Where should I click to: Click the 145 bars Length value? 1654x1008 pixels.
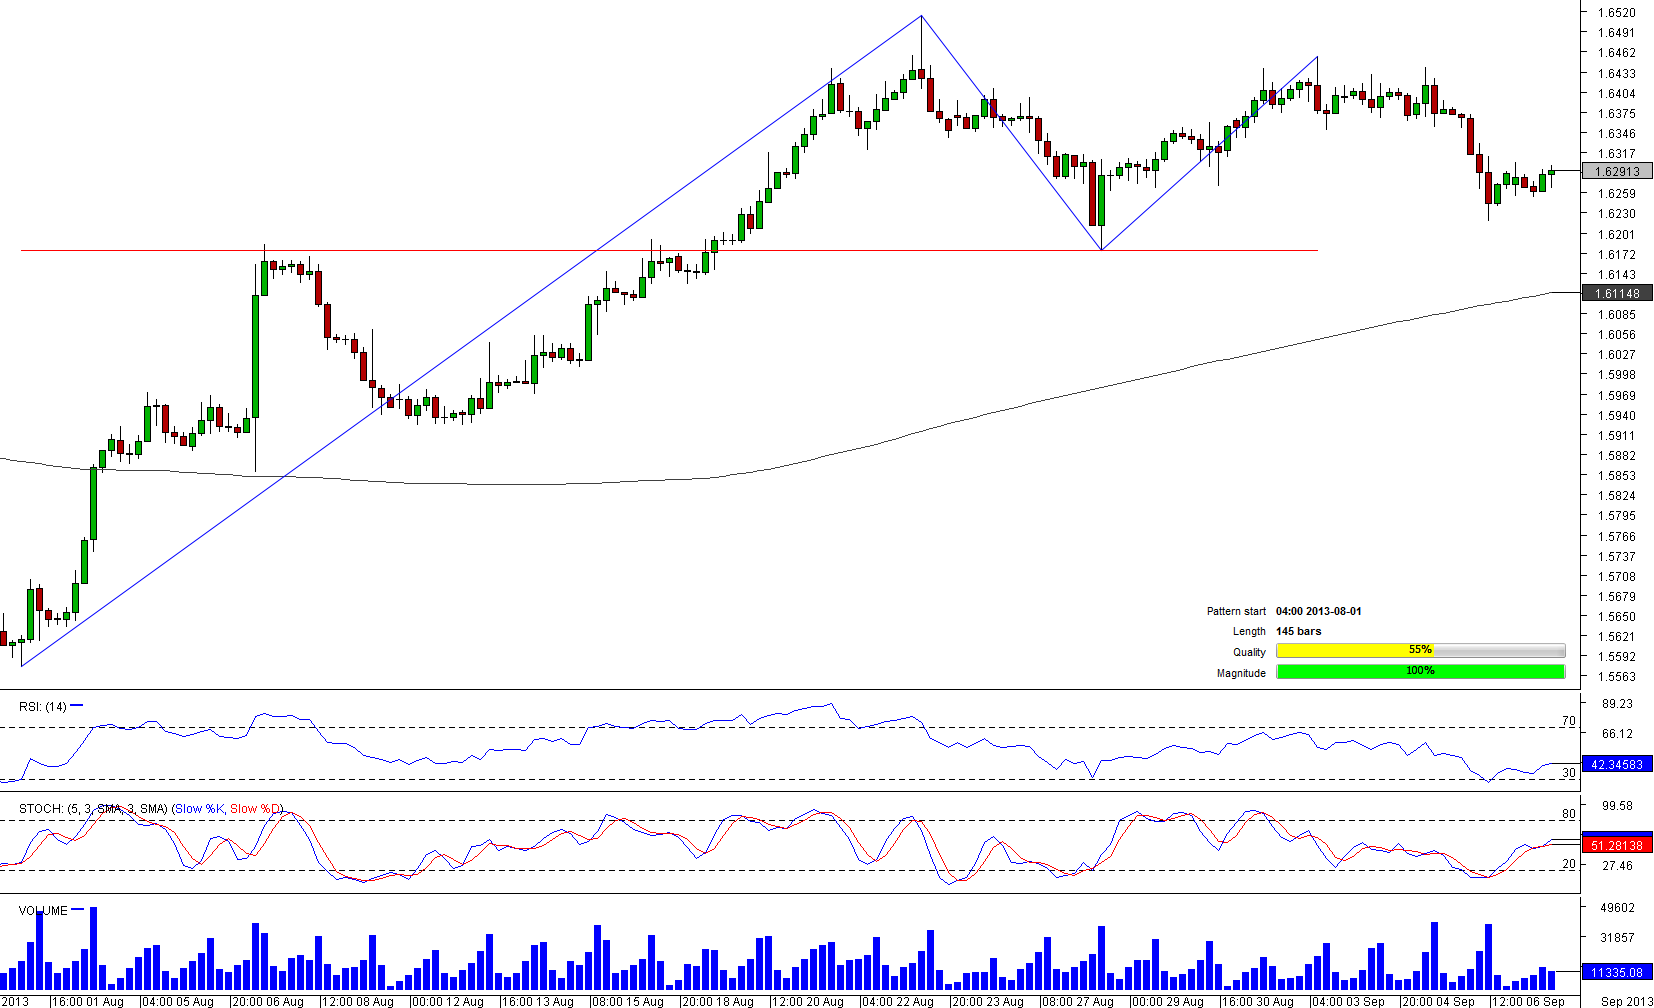1298,631
